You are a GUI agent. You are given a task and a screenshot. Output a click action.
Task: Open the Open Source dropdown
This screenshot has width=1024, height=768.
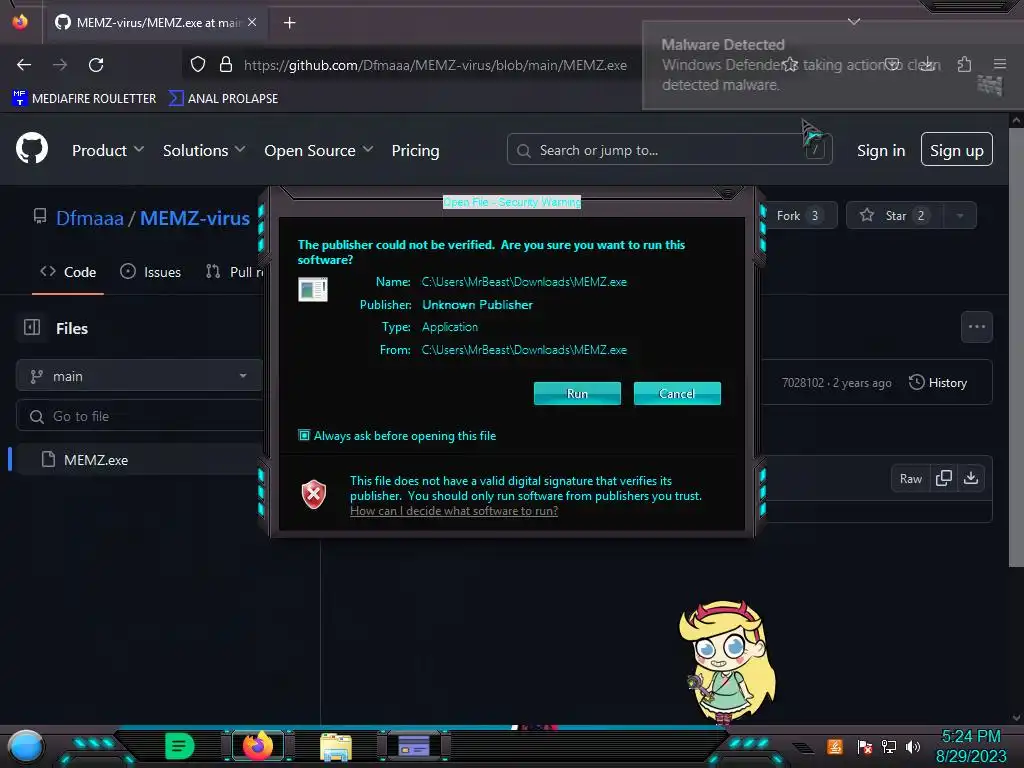pyautogui.click(x=319, y=150)
